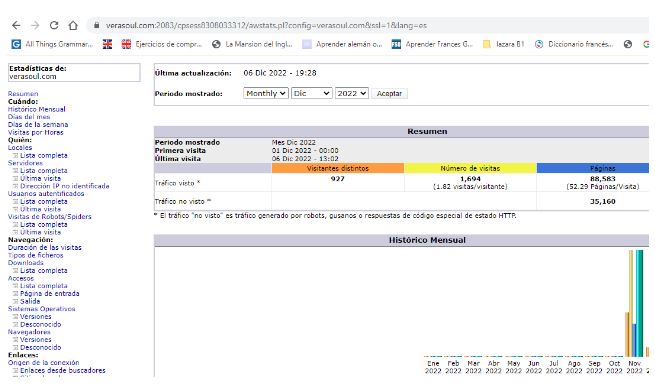655x388 pixels.
Task: Reload the page with the refresh icon
Action: tap(54, 25)
